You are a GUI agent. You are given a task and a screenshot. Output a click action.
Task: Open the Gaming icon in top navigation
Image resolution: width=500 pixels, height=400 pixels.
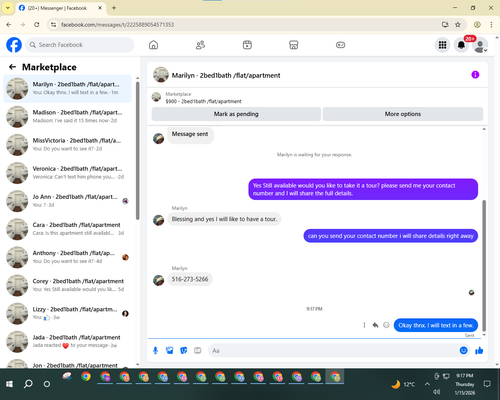(340, 45)
